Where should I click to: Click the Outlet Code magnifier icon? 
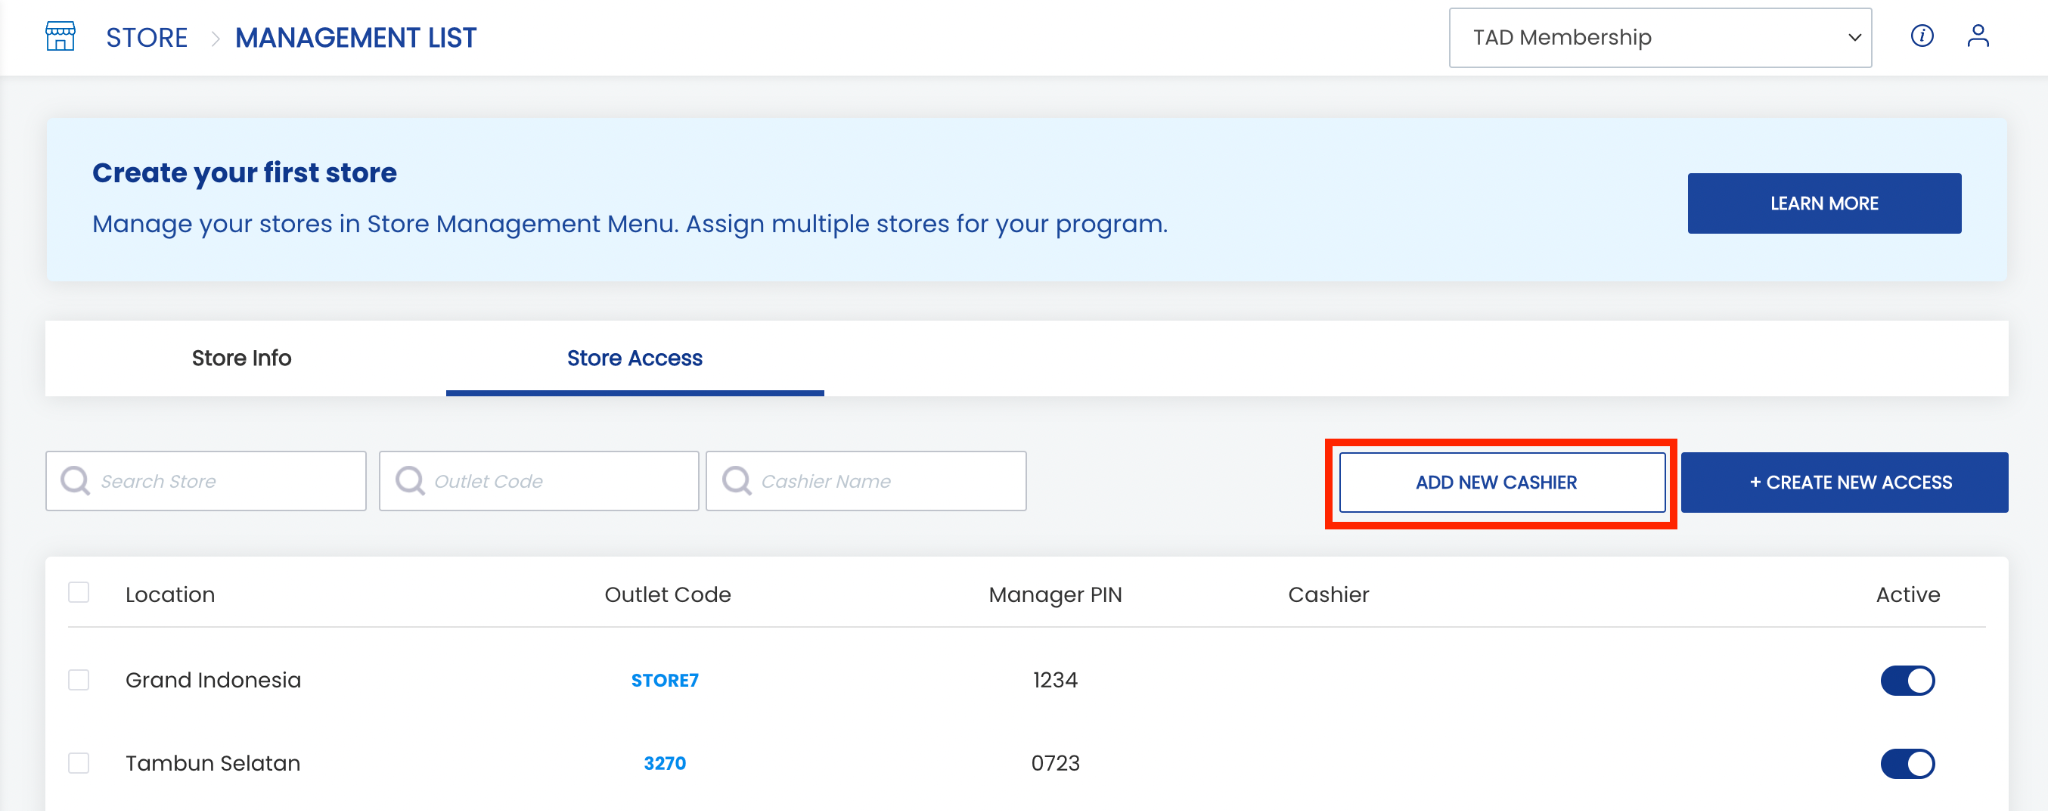(409, 481)
